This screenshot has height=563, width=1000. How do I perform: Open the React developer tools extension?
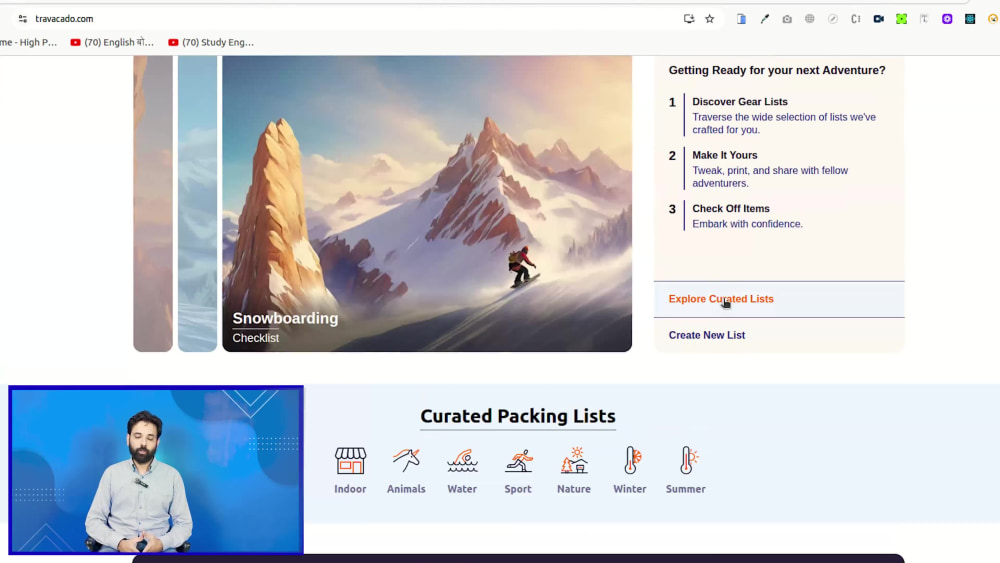click(970, 19)
